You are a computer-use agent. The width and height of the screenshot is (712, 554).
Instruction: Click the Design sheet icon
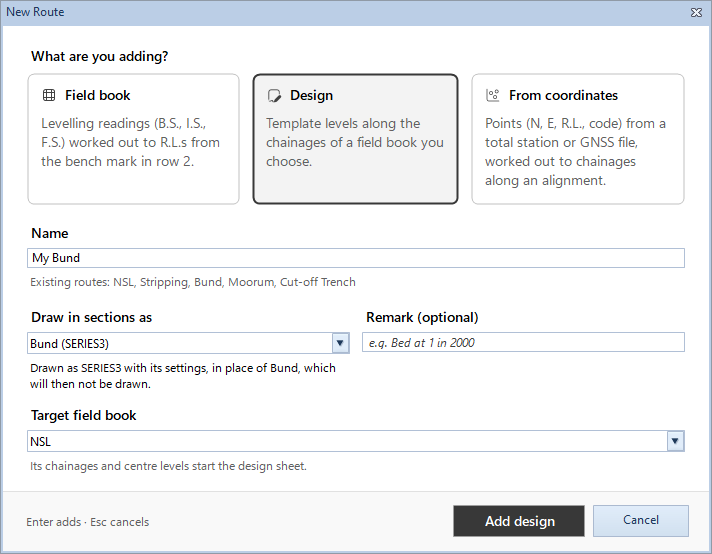pyautogui.click(x=274, y=95)
